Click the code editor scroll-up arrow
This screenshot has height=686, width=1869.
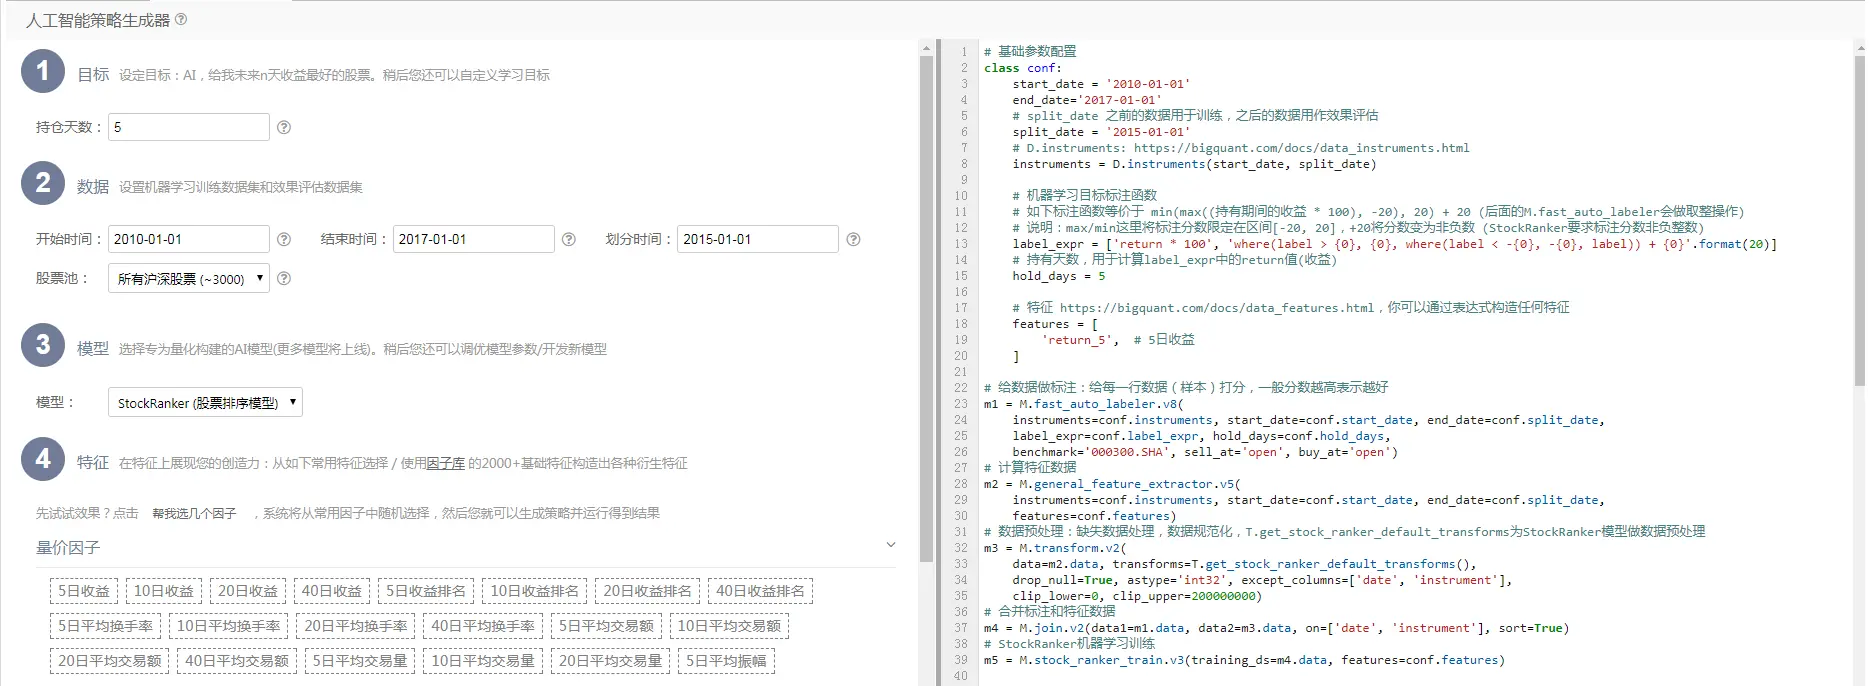1859,47
